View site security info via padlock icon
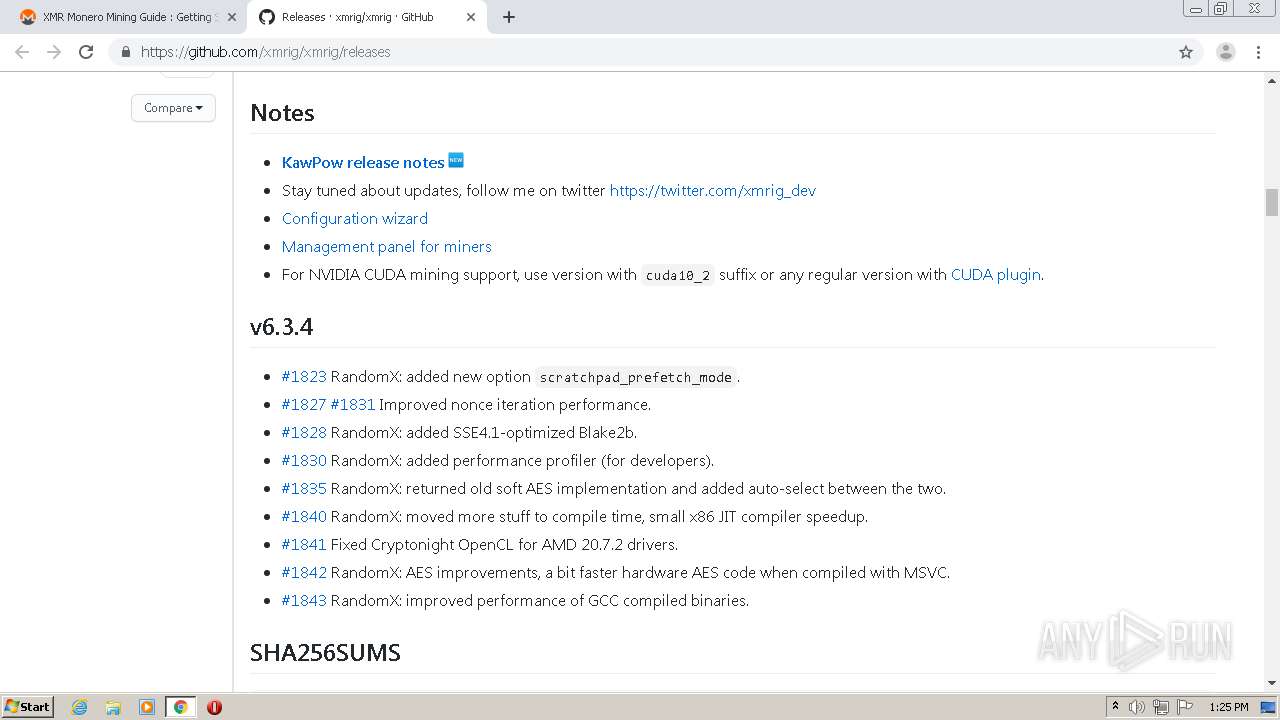The image size is (1280, 720). (x=125, y=52)
